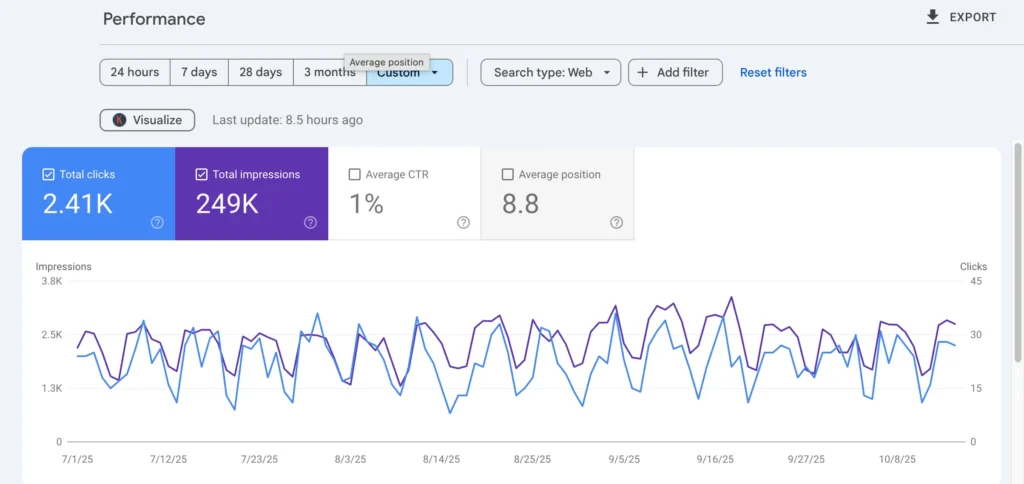Click the plus icon in Add filter
The image size is (1024, 484).
(x=642, y=73)
